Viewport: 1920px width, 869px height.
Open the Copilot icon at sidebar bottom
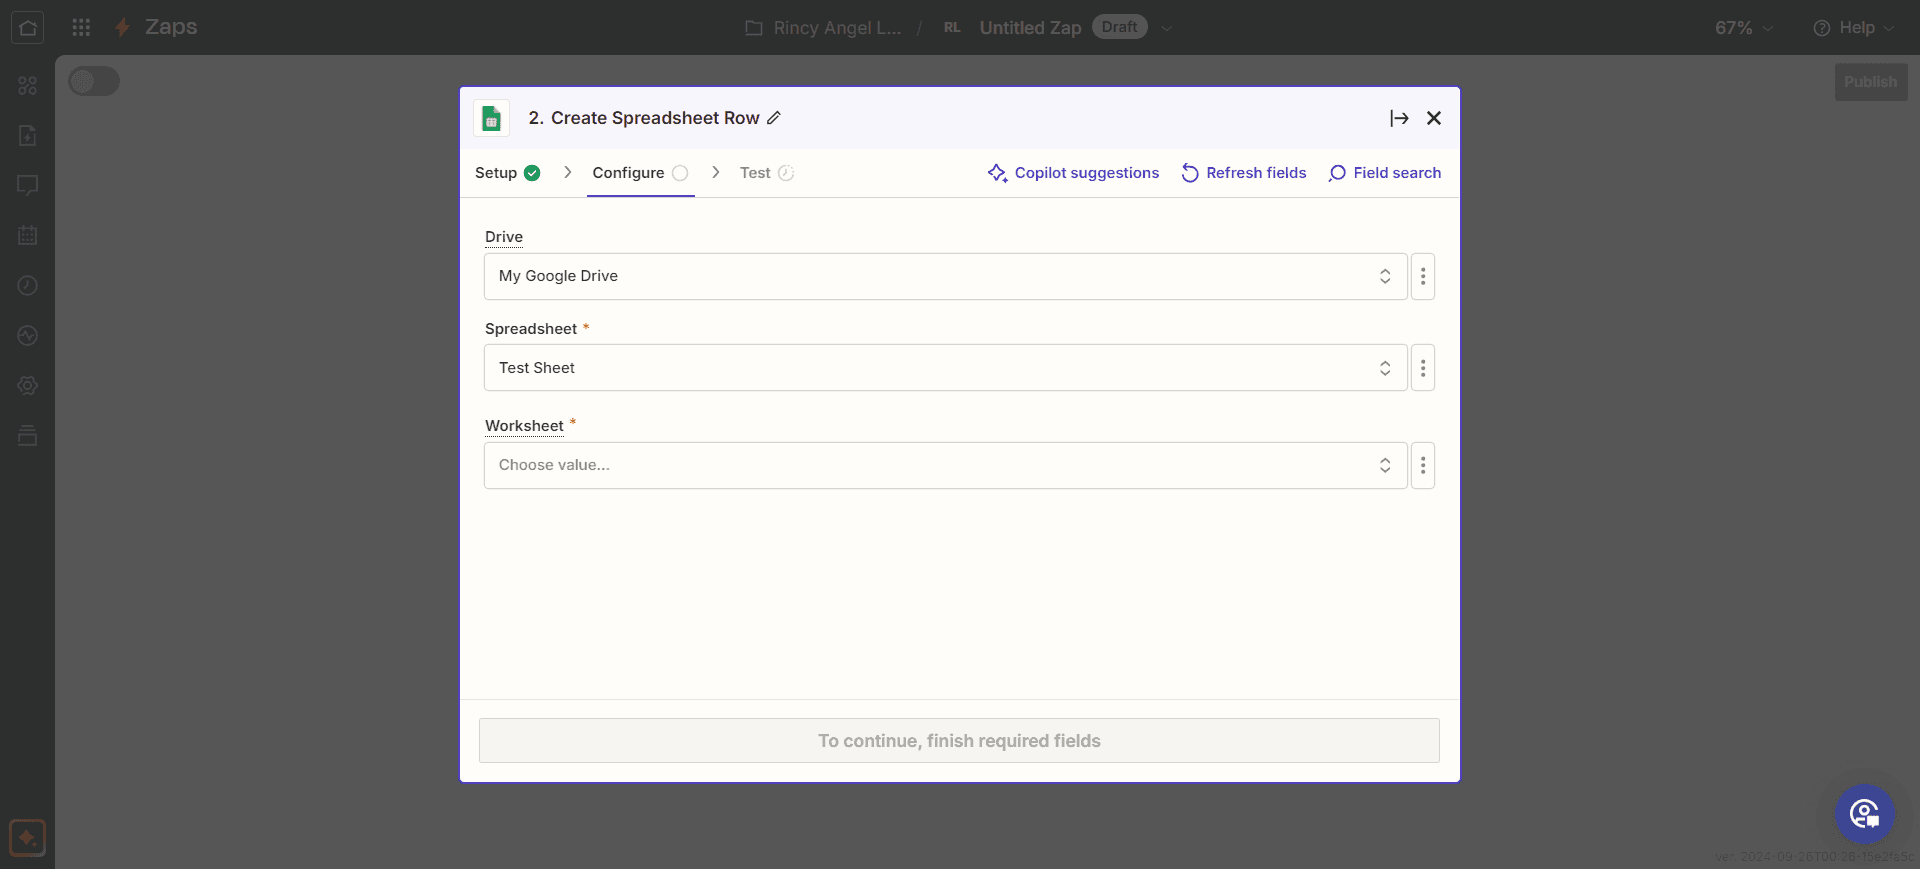click(27, 838)
